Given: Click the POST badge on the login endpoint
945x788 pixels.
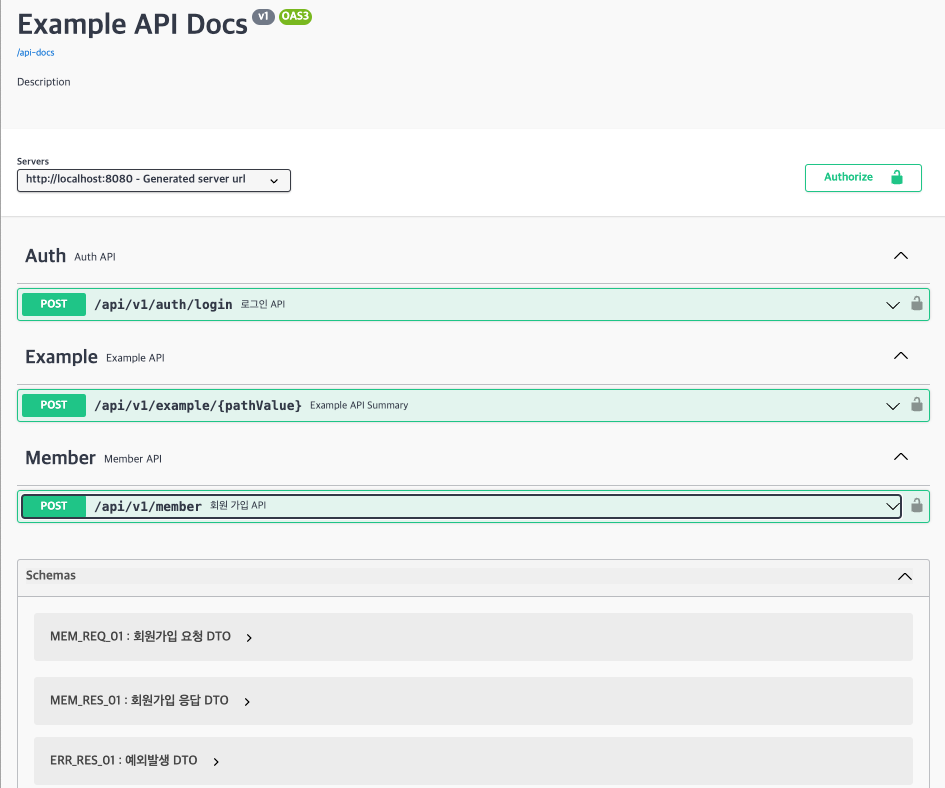Looking at the screenshot, I should (54, 304).
